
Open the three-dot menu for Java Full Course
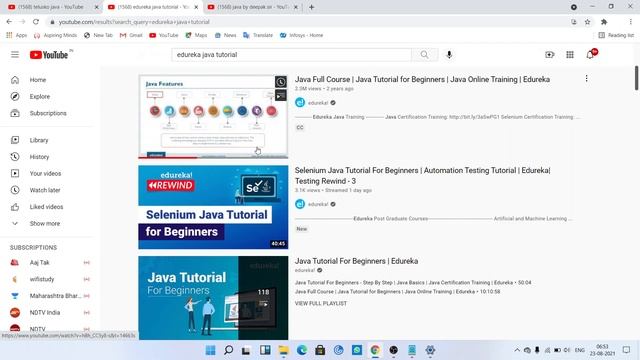[x=587, y=78]
